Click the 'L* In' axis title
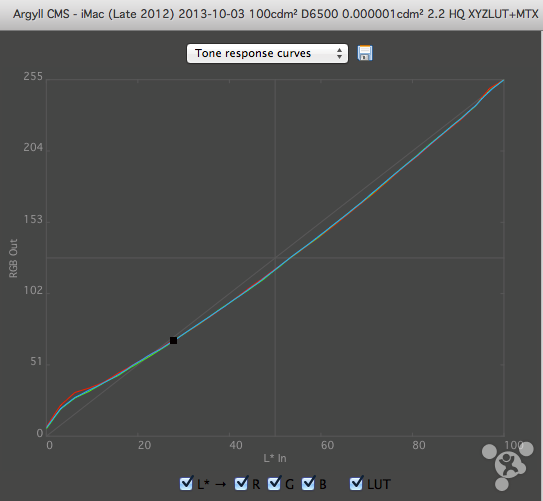543x501 pixels. point(275,458)
